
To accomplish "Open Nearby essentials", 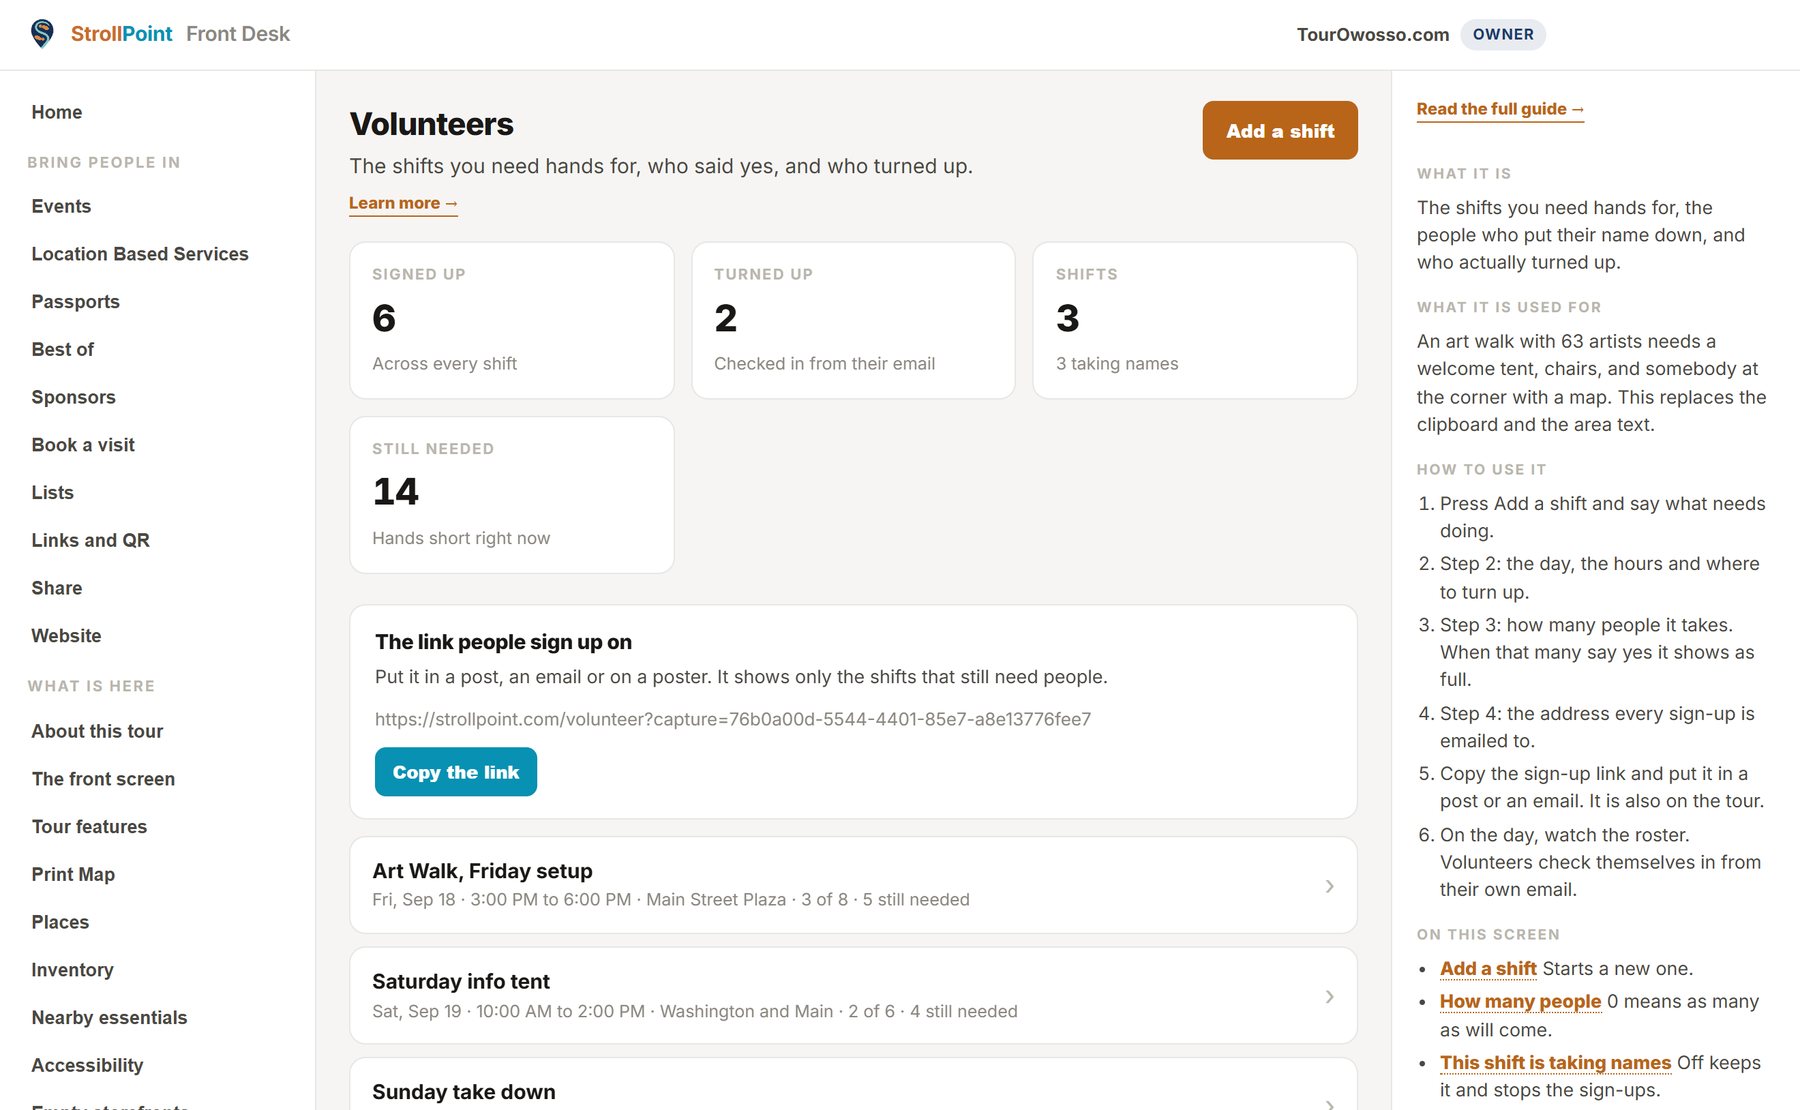I will (x=110, y=1018).
